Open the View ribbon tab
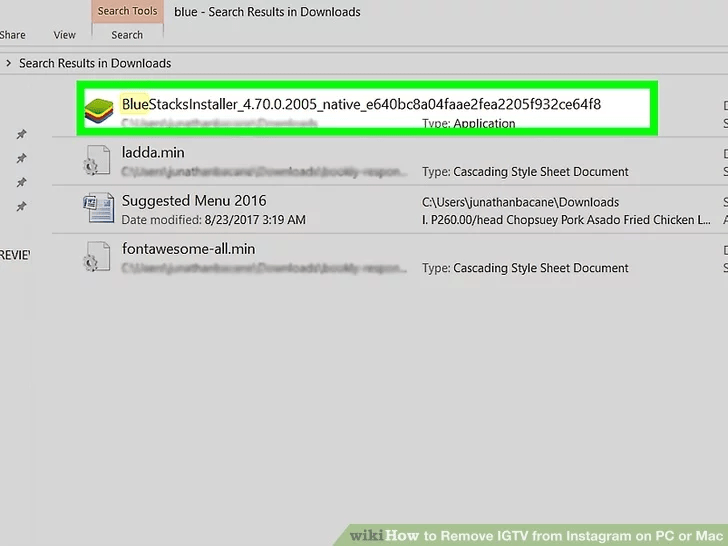The width and height of the screenshot is (728, 546). [65, 35]
